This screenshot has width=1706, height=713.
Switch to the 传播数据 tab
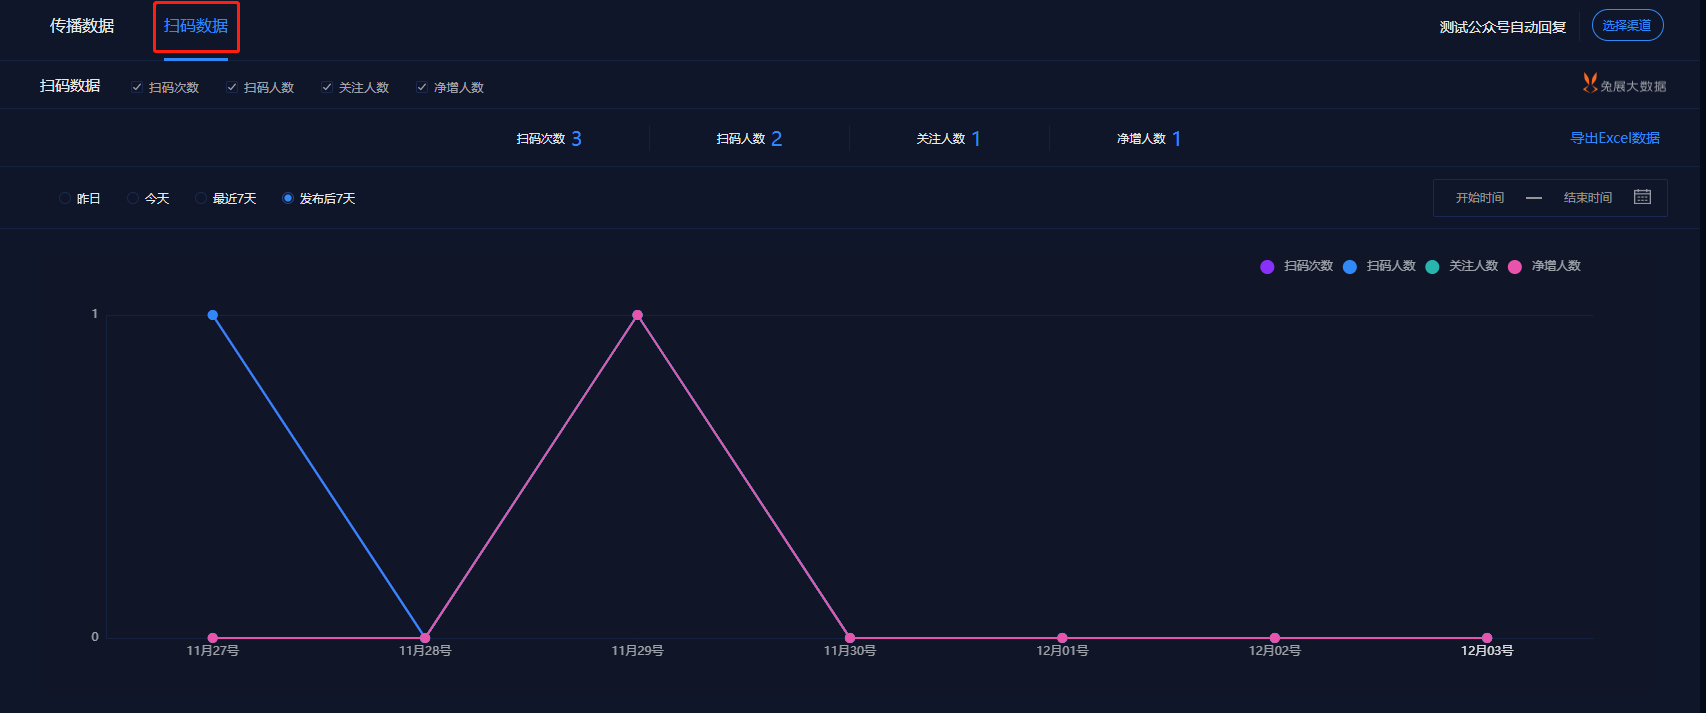click(82, 26)
